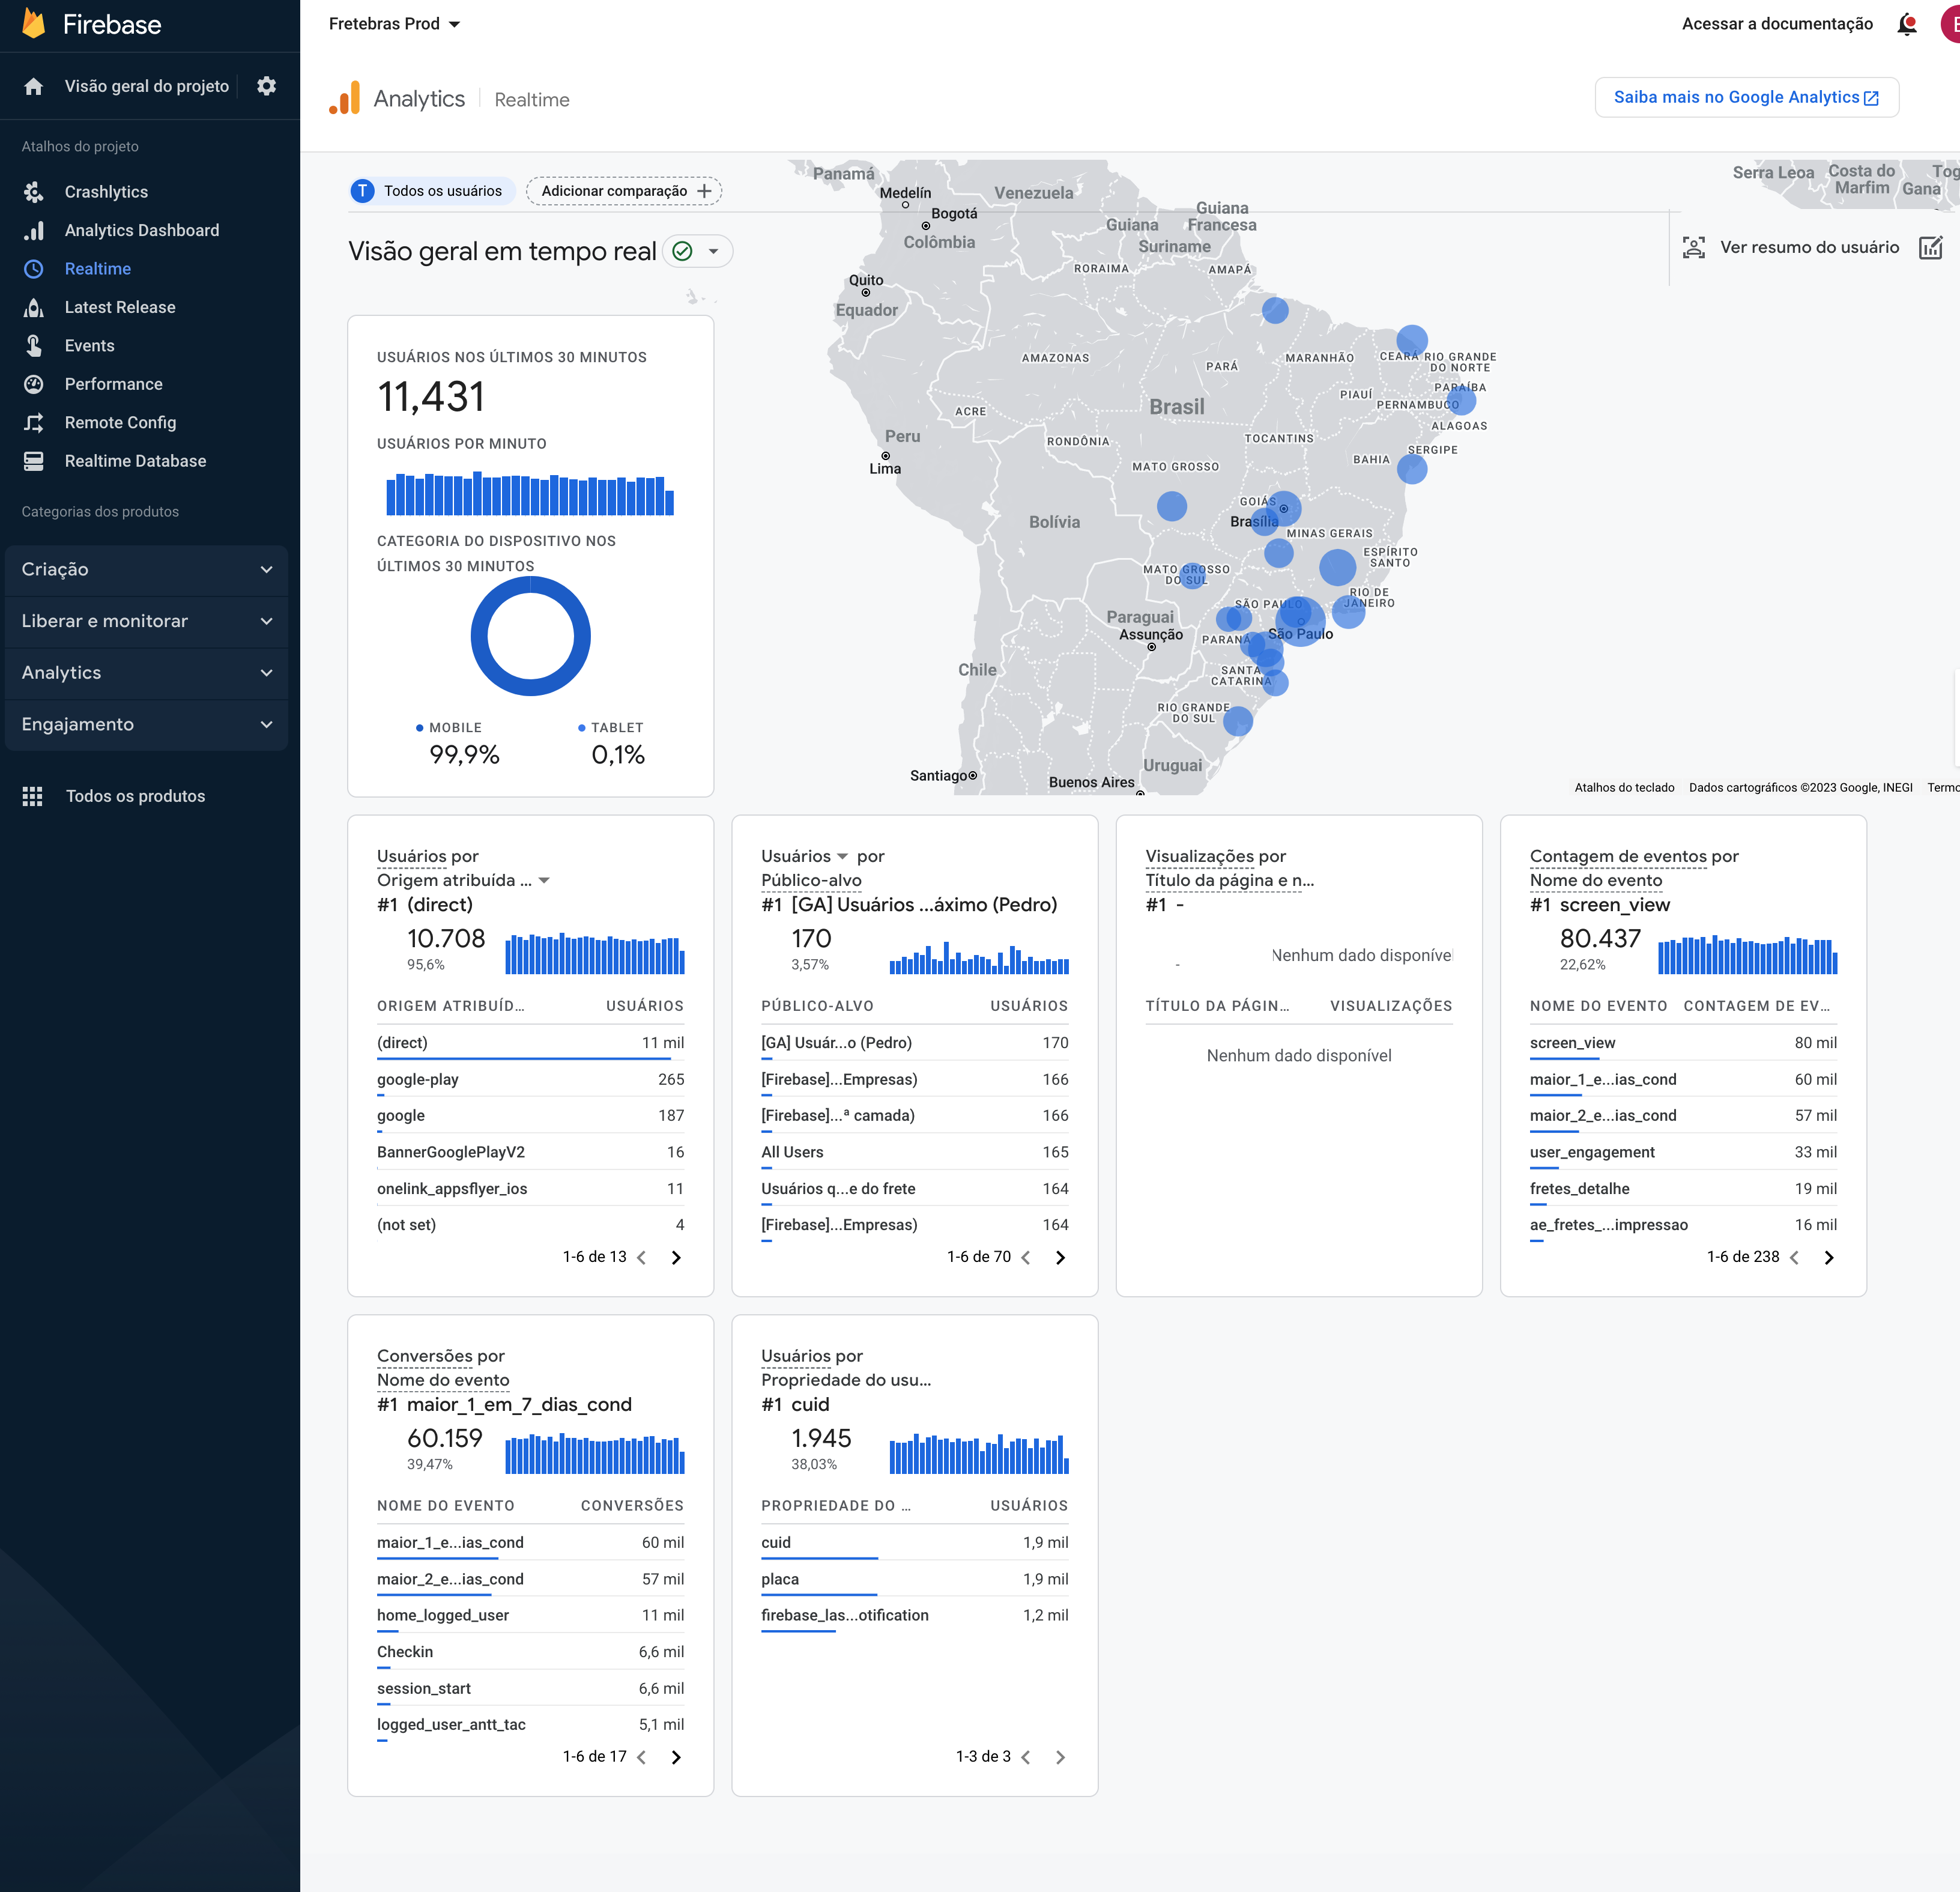Go to next page in Origem atribuída card
Viewport: 1960px width, 1892px height.
(x=676, y=1258)
